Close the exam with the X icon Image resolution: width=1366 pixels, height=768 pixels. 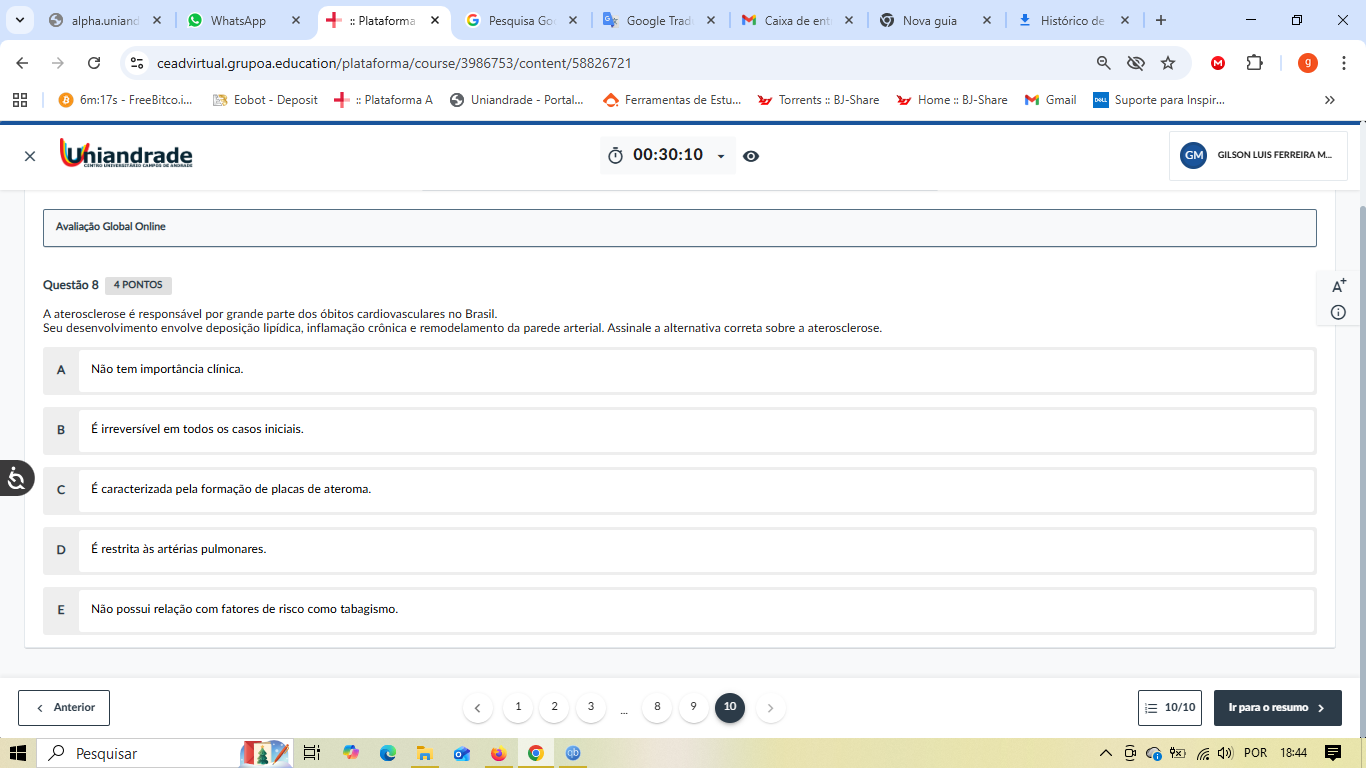(x=30, y=156)
